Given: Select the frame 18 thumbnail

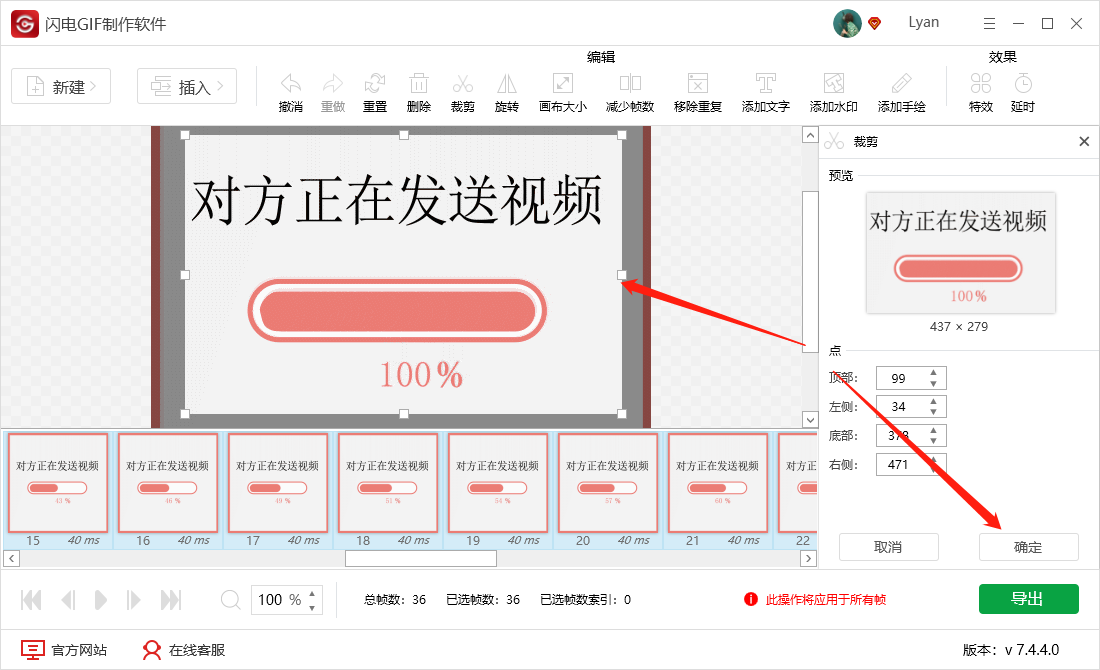Looking at the screenshot, I should point(387,483).
